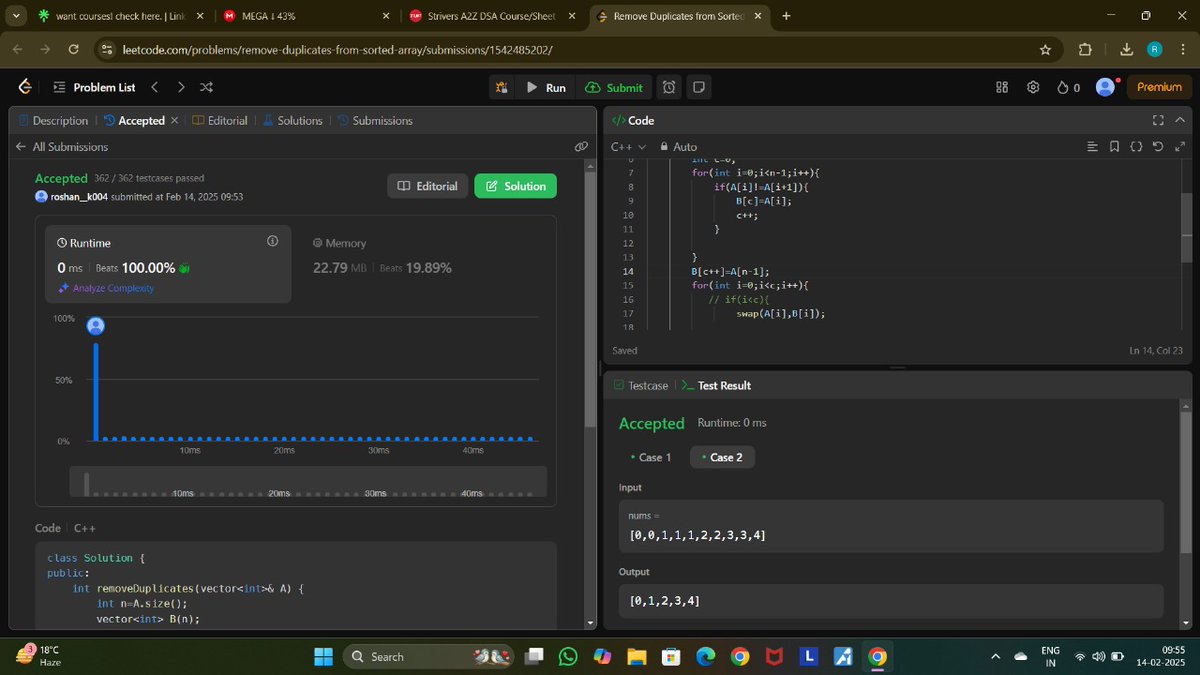Screen dimensions: 1200x675
Task: Open the user profile avatar
Action: click(1105, 87)
